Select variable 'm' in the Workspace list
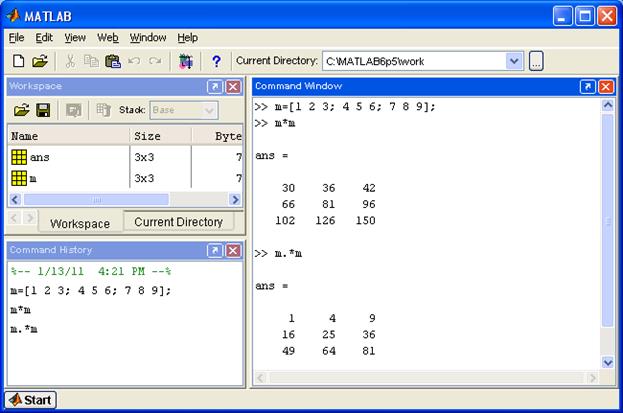 [x=33, y=178]
